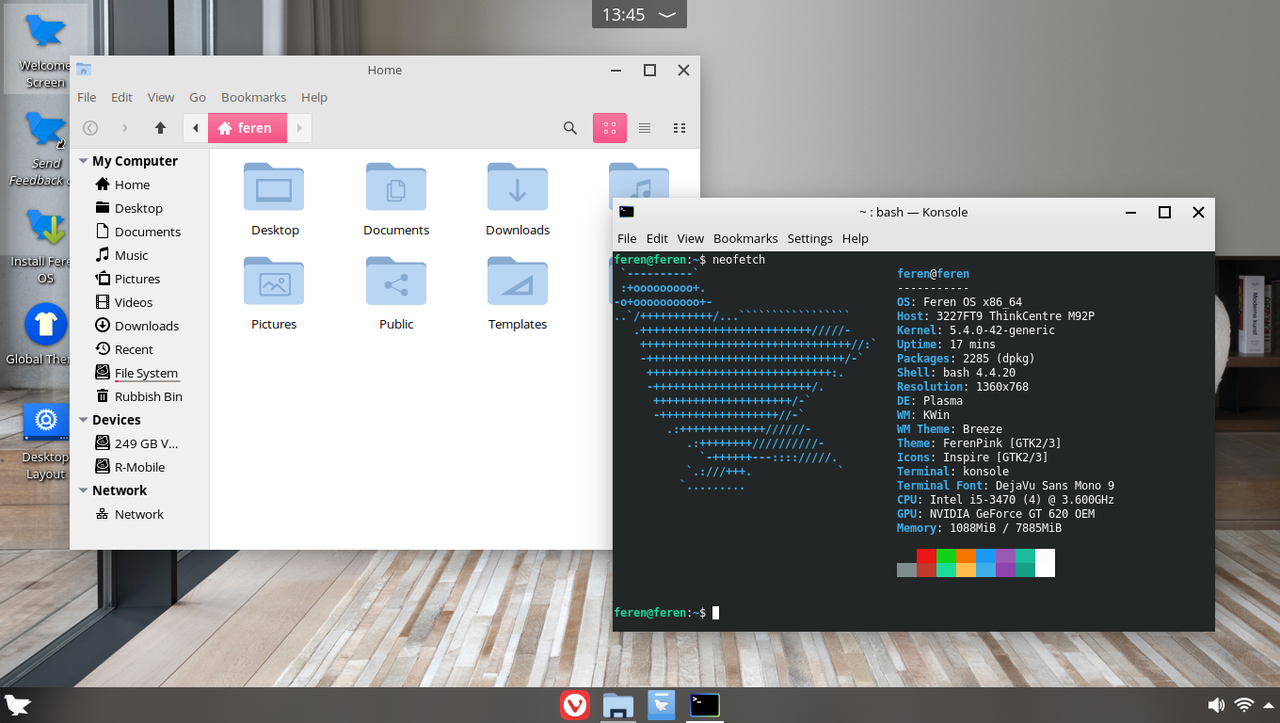Open the search in the file manager
Image resolution: width=1280 pixels, height=723 pixels.
coord(570,128)
